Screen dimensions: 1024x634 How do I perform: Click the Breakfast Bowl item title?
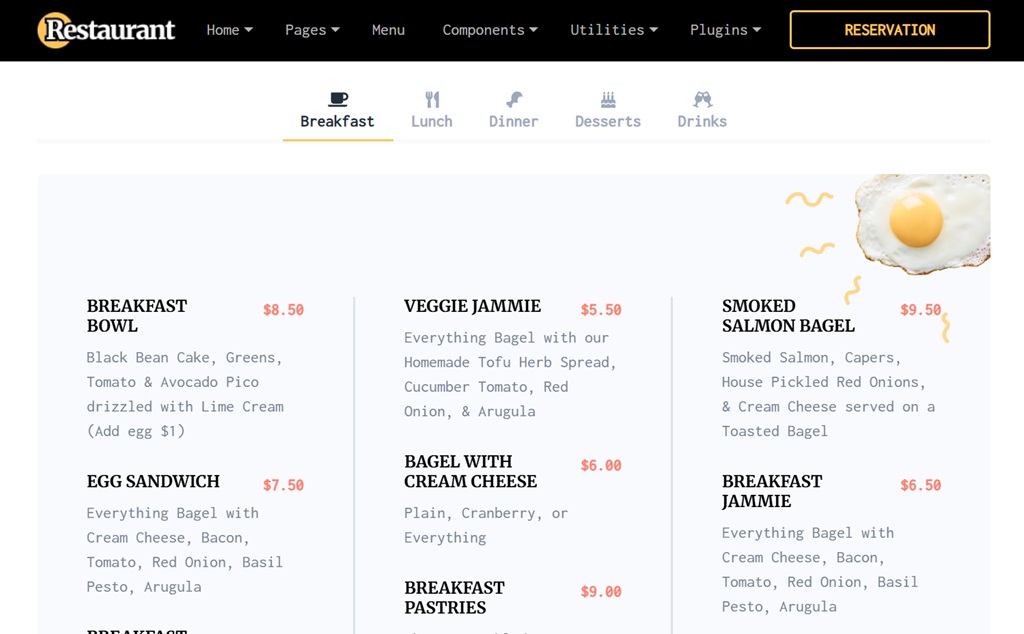click(137, 316)
